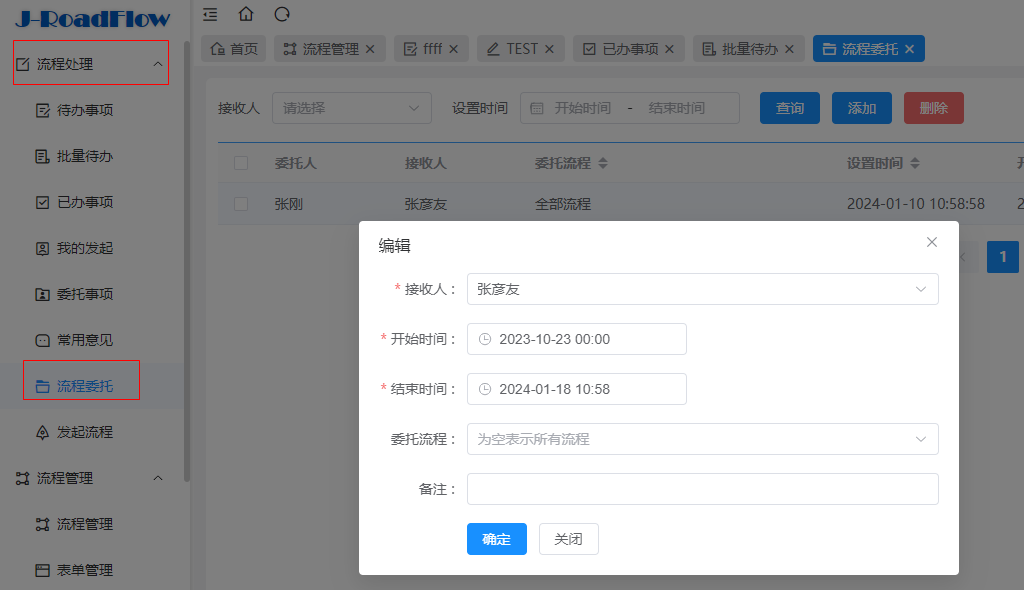Click the 备注 text input
The width and height of the screenshot is (1024, 590).
point(703,489)
